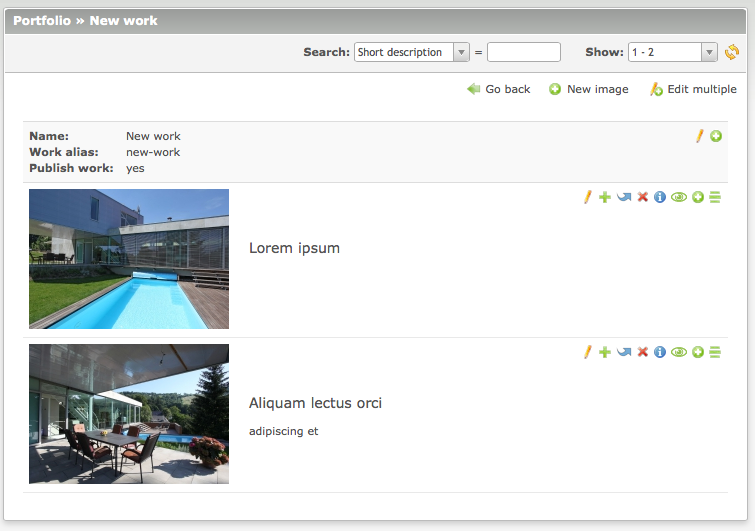Open info icon for Lorem ipsum image
The height and width of the screenshot is (531, 755).
660,198
